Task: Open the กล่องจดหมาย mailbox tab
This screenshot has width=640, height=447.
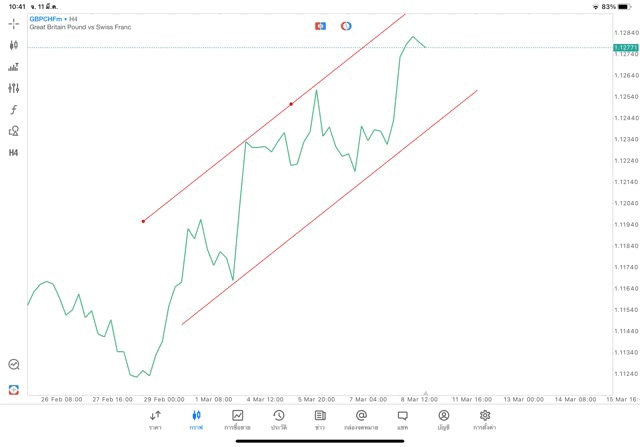Action: (x=361, y=419)
